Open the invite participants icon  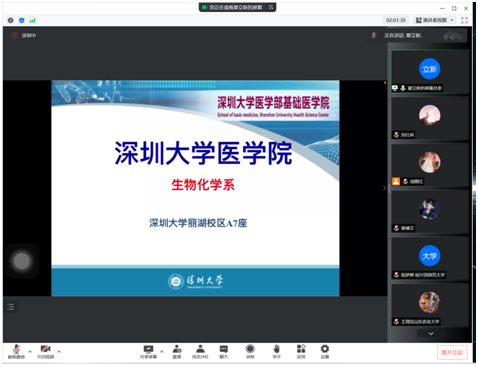point(177,352)
